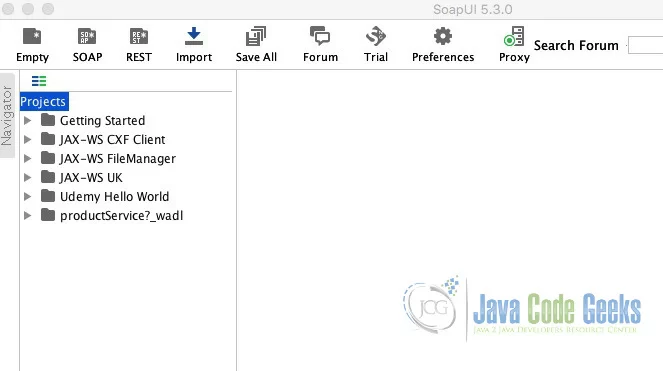Select the productService?_wadl label
This screenshot has height=371, width=663.
pos(121,216)
